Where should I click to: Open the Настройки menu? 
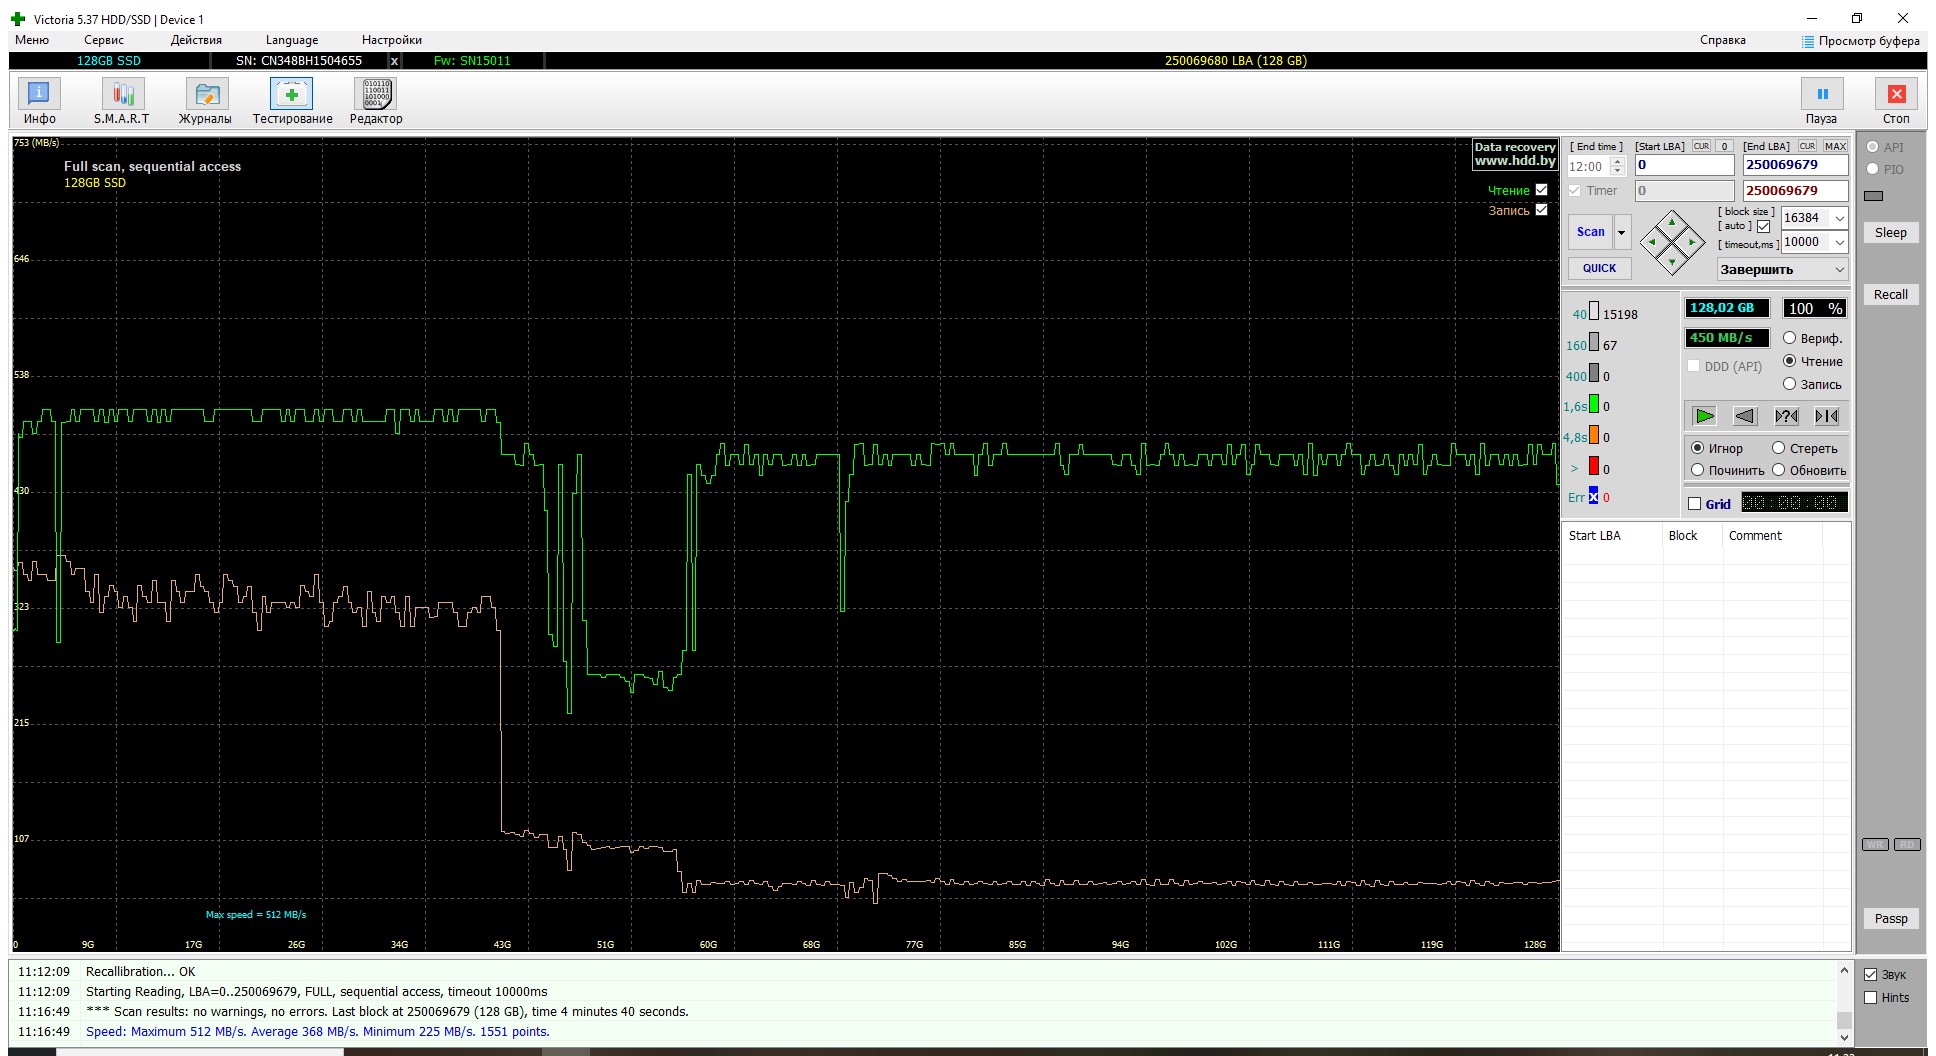click(392, 40)
